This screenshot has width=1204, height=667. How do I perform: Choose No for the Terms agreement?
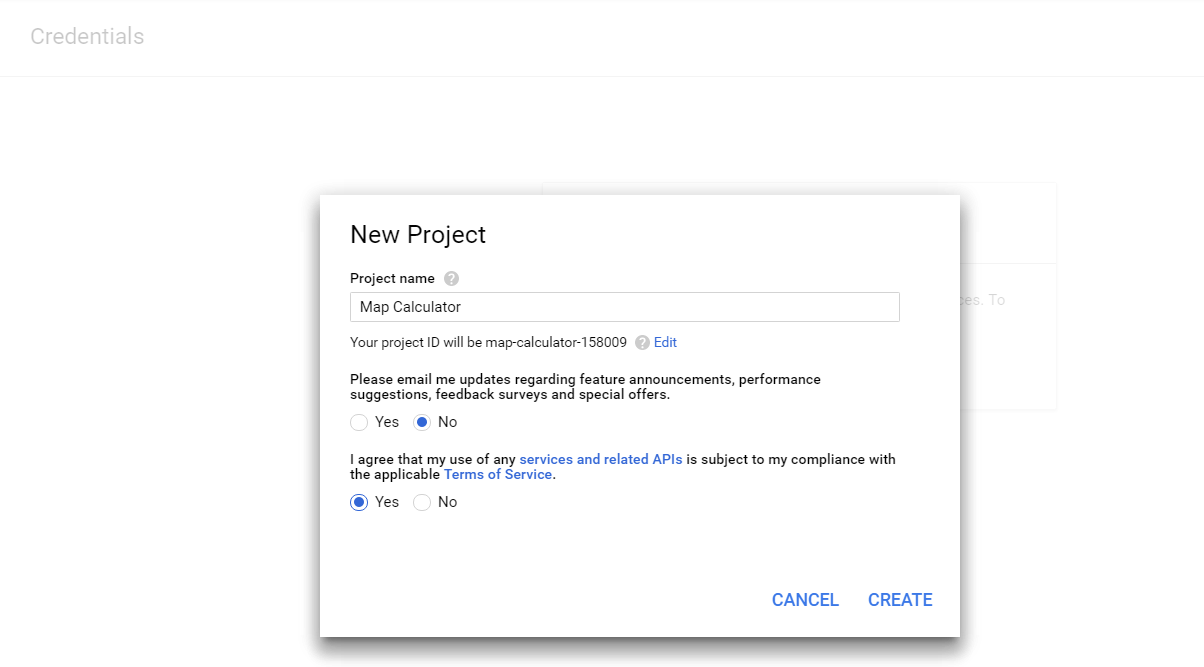point(422,502)
